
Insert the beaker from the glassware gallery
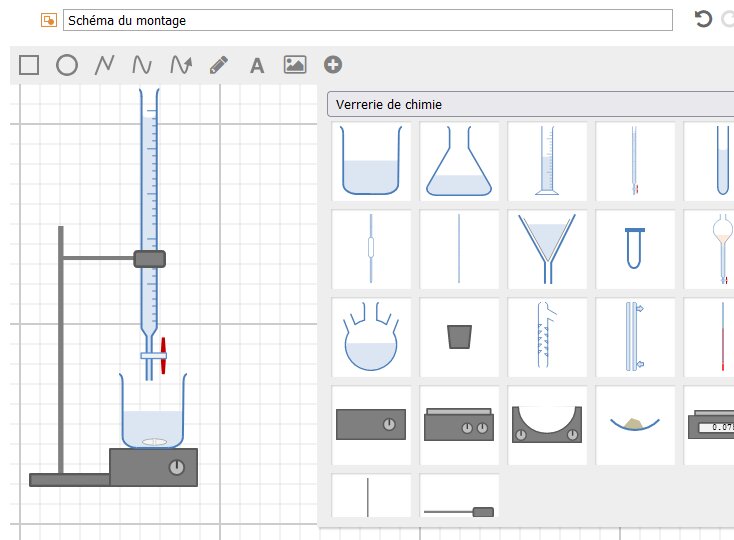pyautogui.click(x=371, y=160)
